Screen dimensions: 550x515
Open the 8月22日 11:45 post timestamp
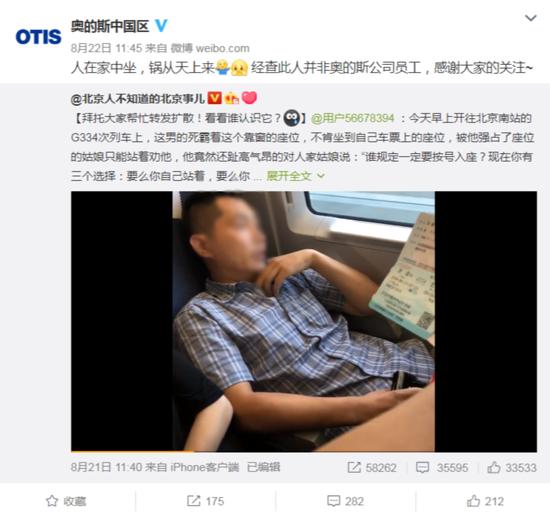click(x=106, y=48)
